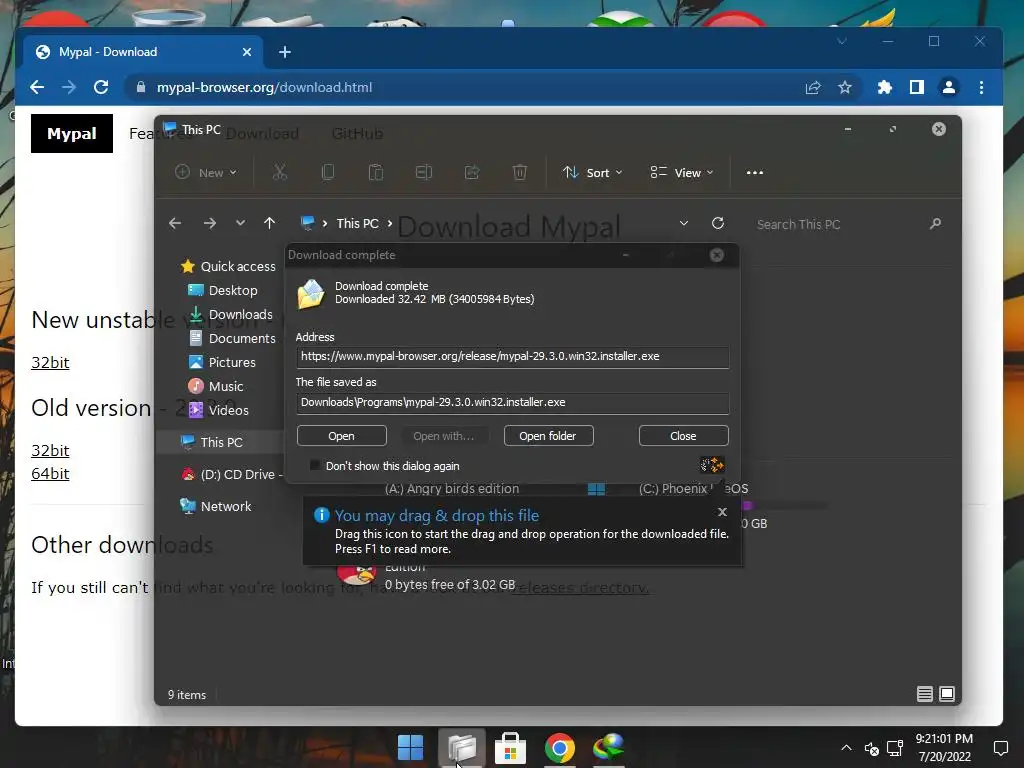Select Videos in navigation pane

[218, 410]
